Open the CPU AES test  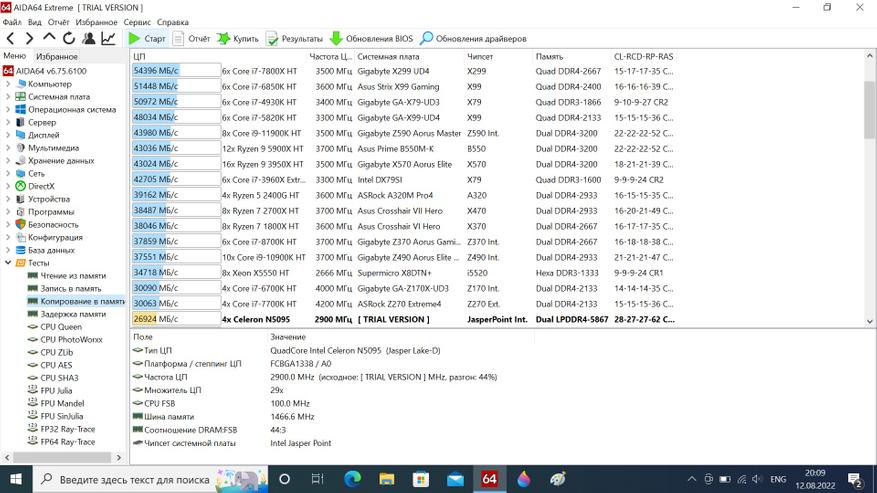(x=50, y=365)
